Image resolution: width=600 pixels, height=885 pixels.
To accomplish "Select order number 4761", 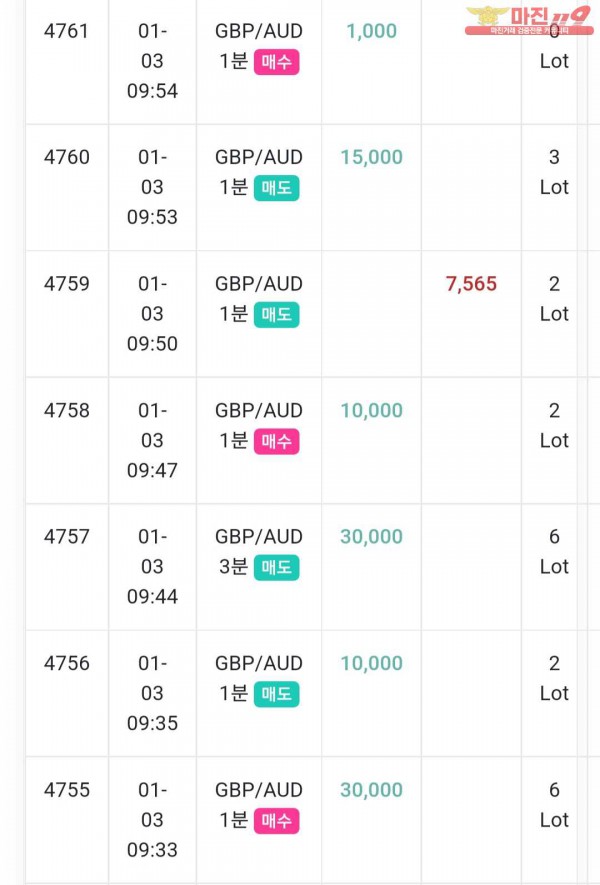I will point(67,31).
